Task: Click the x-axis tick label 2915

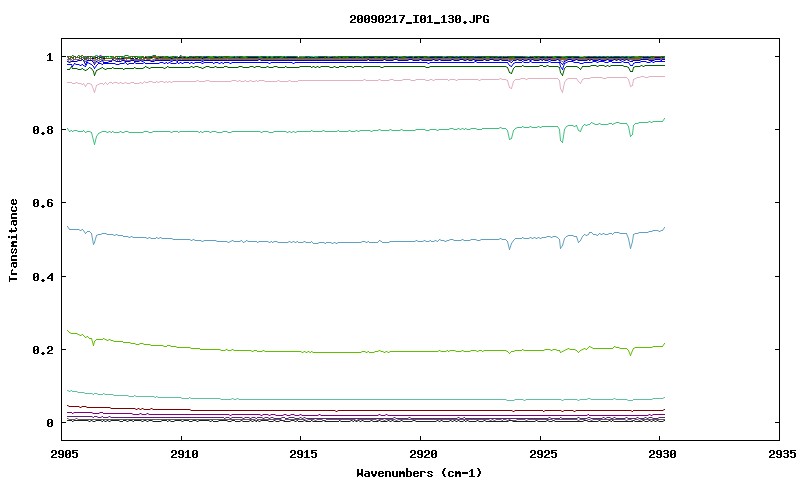Action: 303,454
